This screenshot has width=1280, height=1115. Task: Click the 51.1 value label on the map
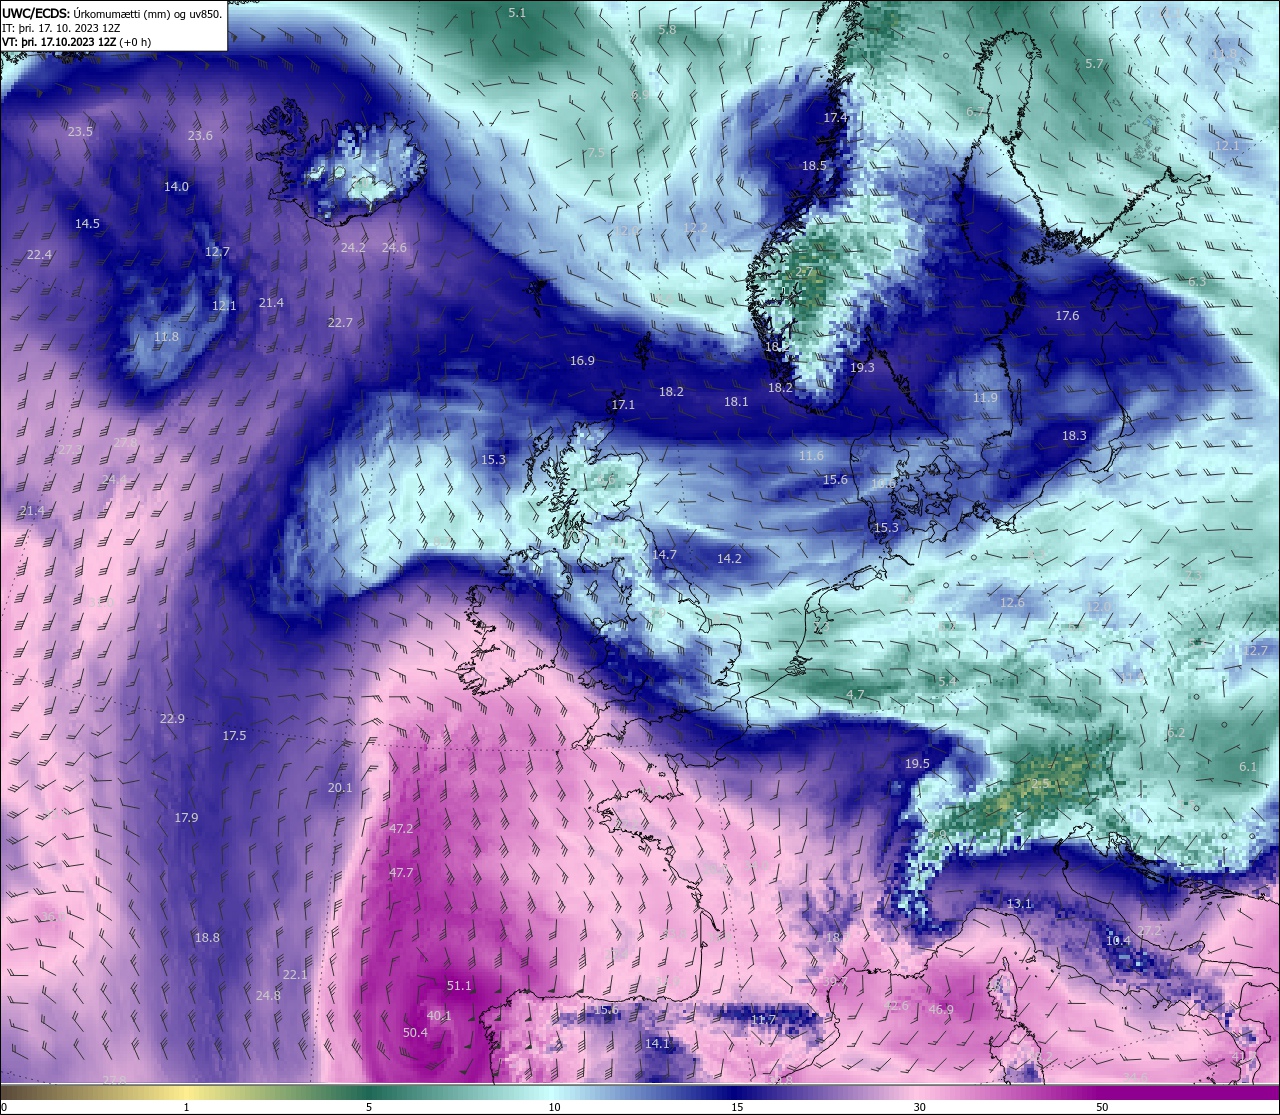point(459,985)
